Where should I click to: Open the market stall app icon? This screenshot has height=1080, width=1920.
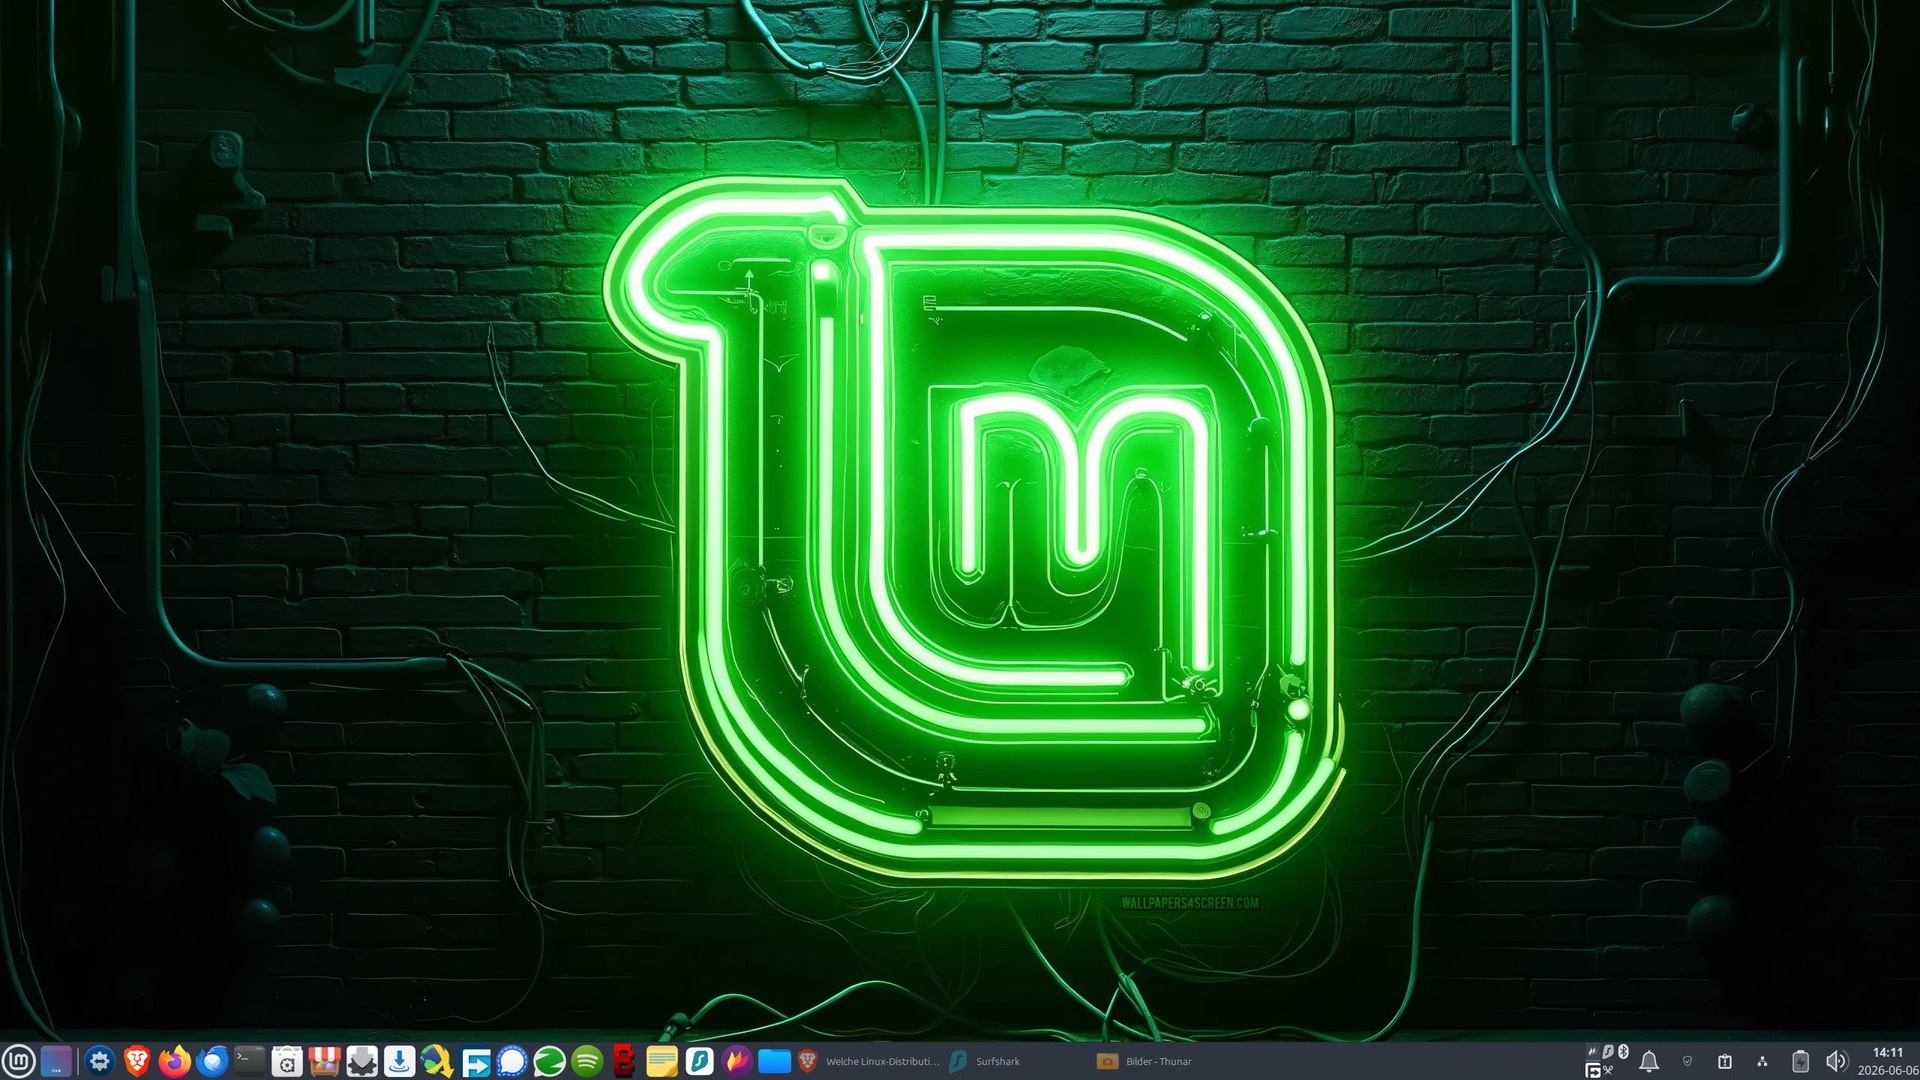coord(324,1061)
